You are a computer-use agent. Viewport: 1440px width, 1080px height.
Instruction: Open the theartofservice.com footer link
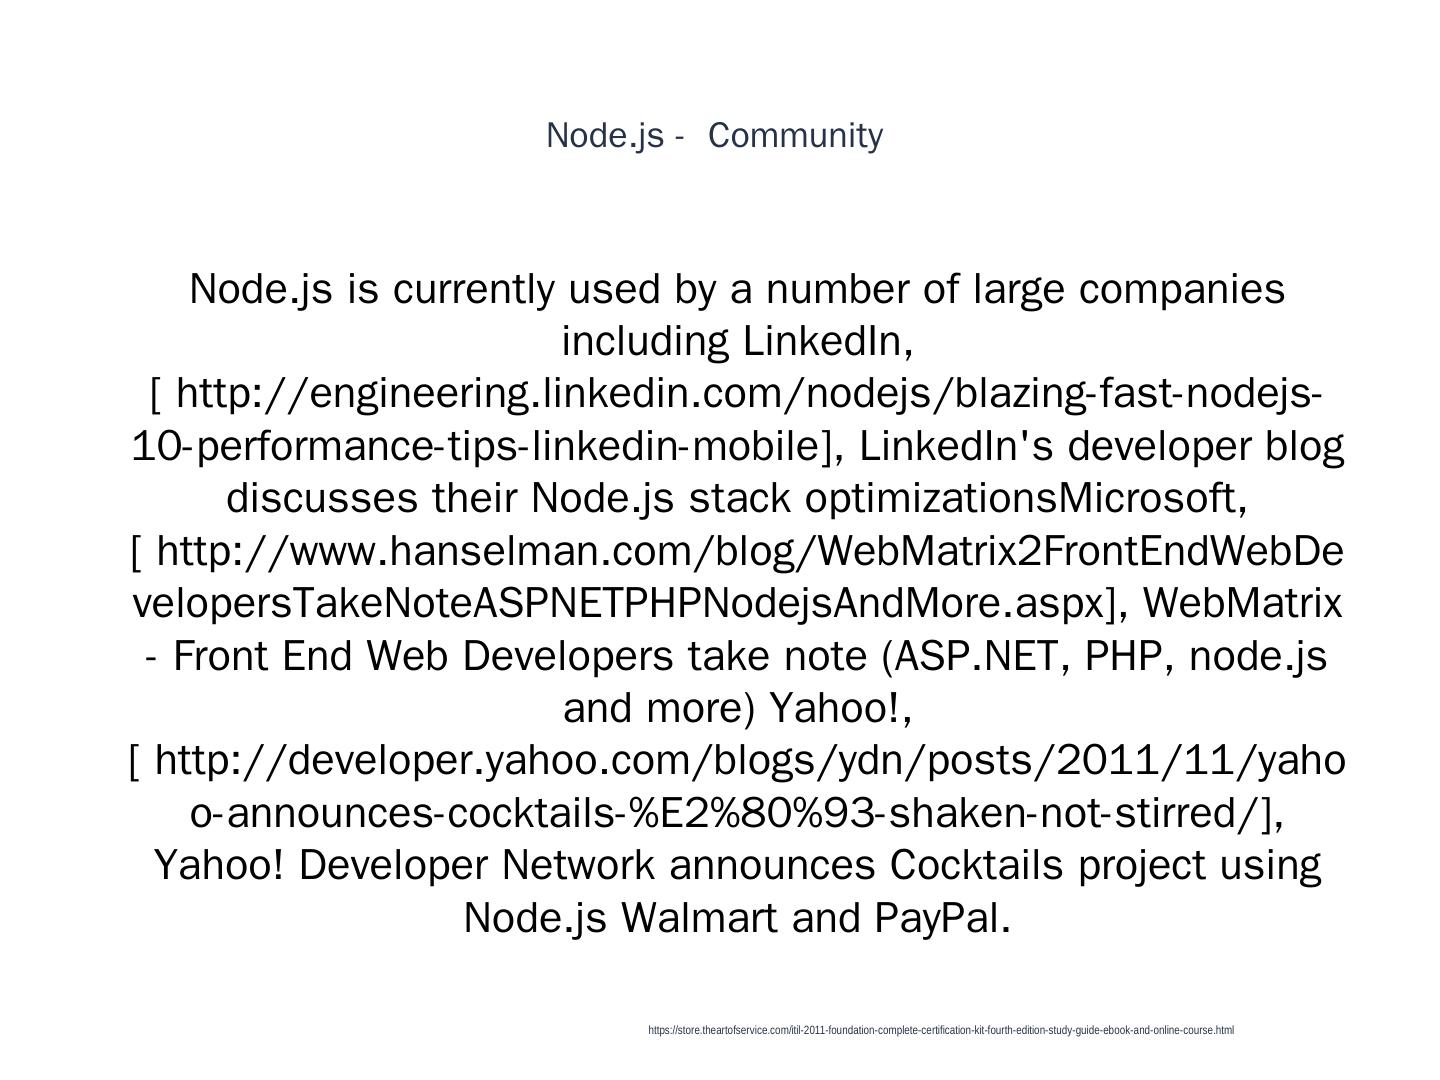(x=940, y=1030)
